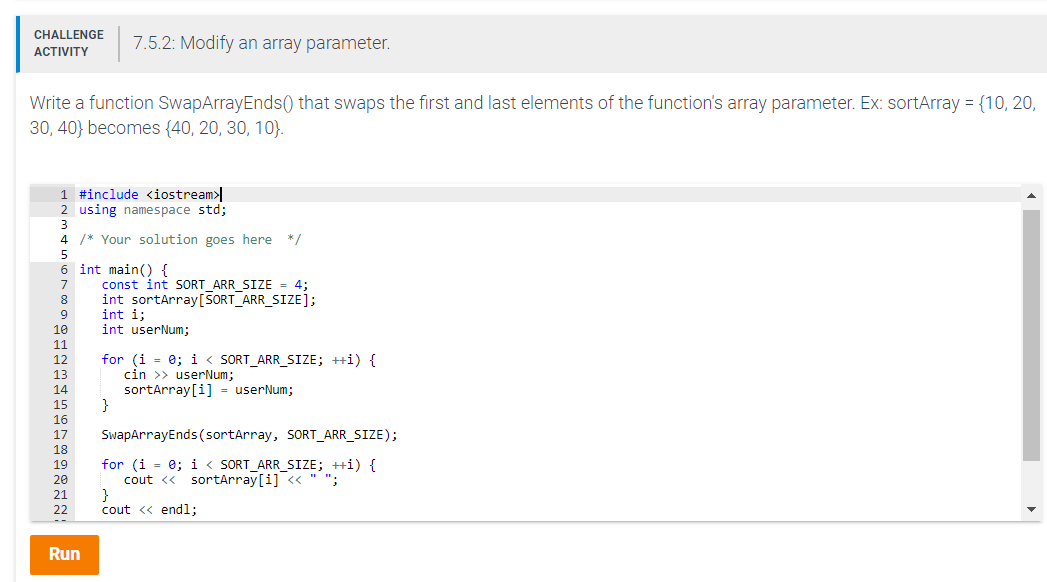Click the orange Run button
Viewport: 1047px width, 582px height.
pos(63,555)
